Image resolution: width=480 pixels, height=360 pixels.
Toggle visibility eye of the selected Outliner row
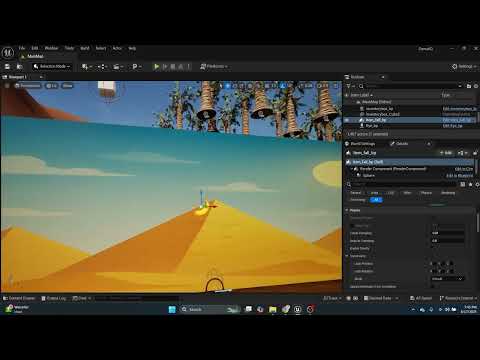click(347, 120)
